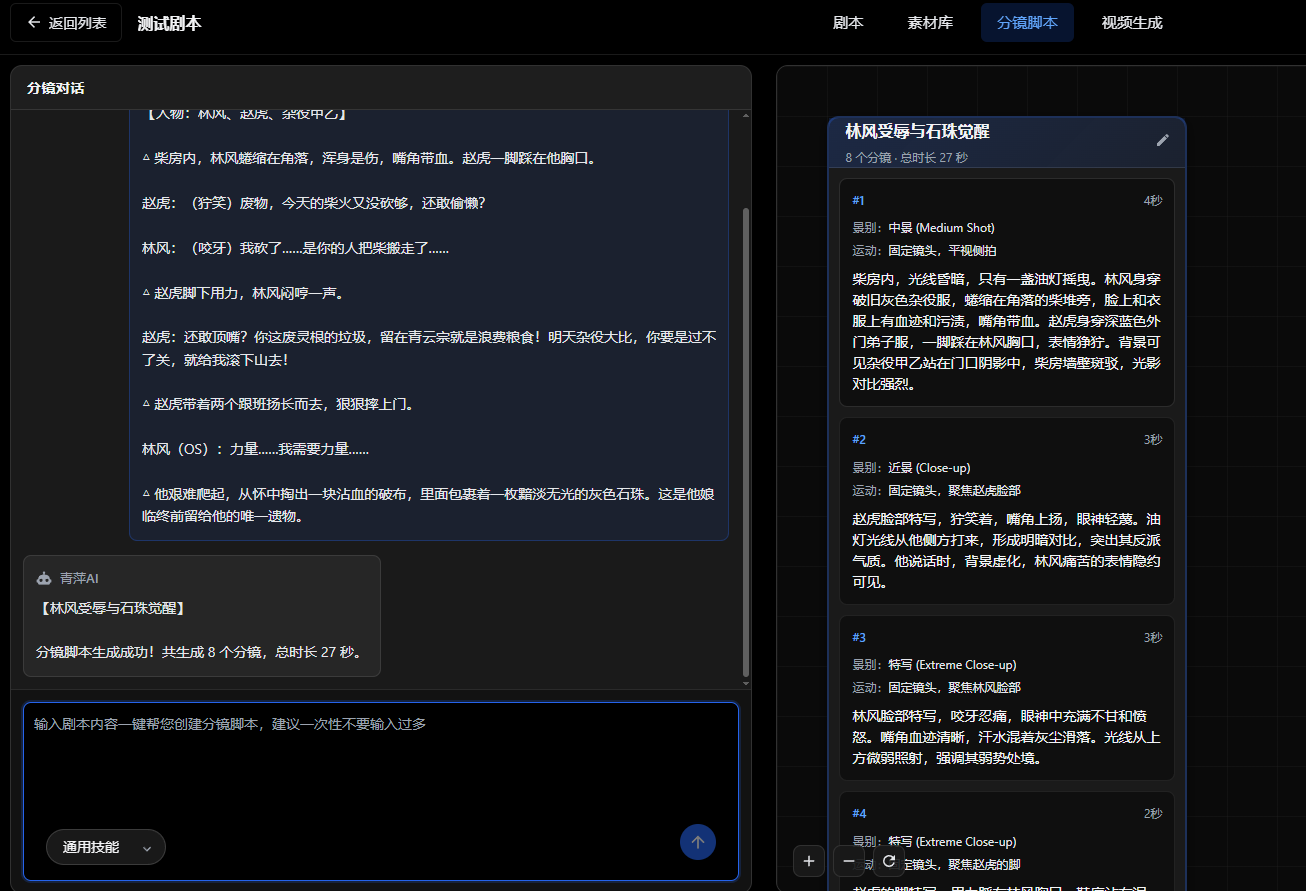
Task: Click the pencil edit icon on the storyboard title
Action: [1162, 140]
